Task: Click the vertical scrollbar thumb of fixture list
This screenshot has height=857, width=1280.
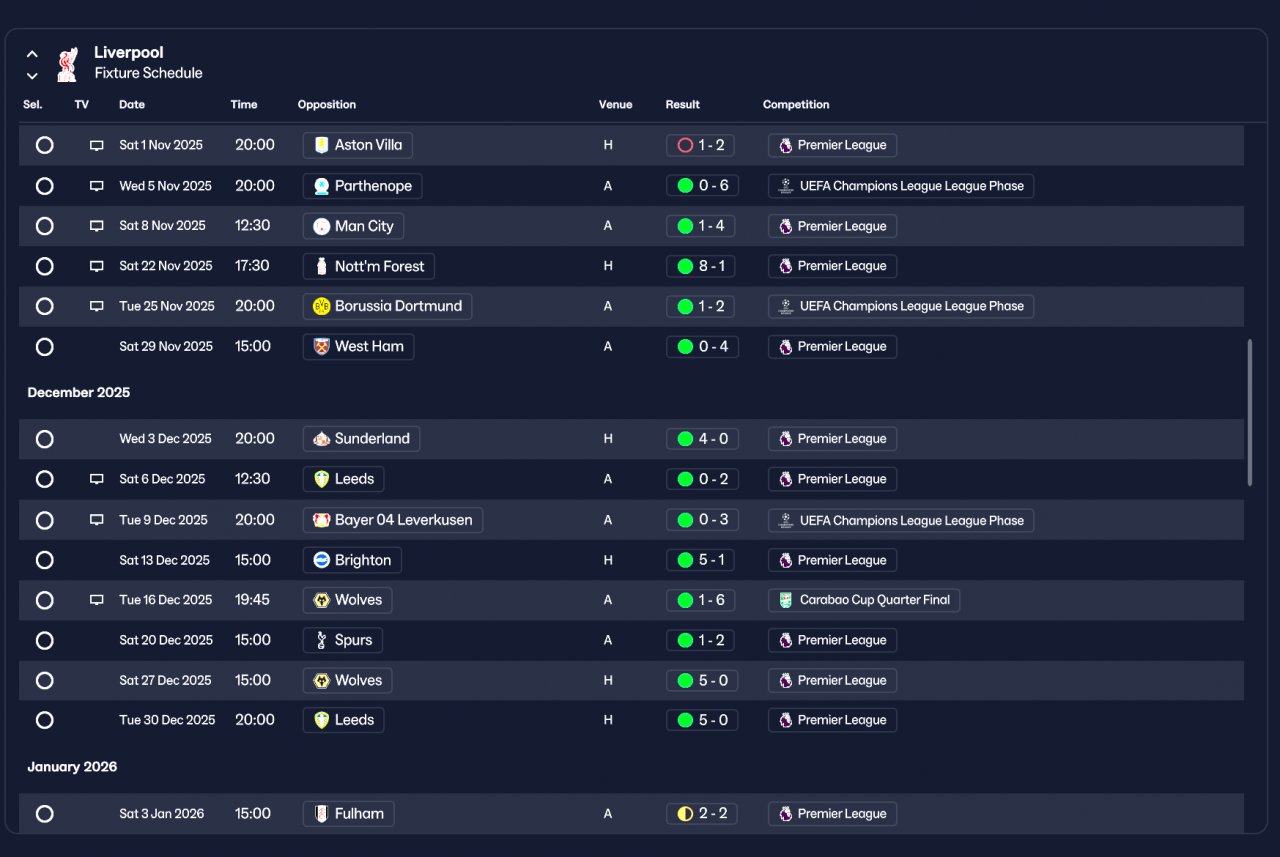Action: coord(1250,413)
